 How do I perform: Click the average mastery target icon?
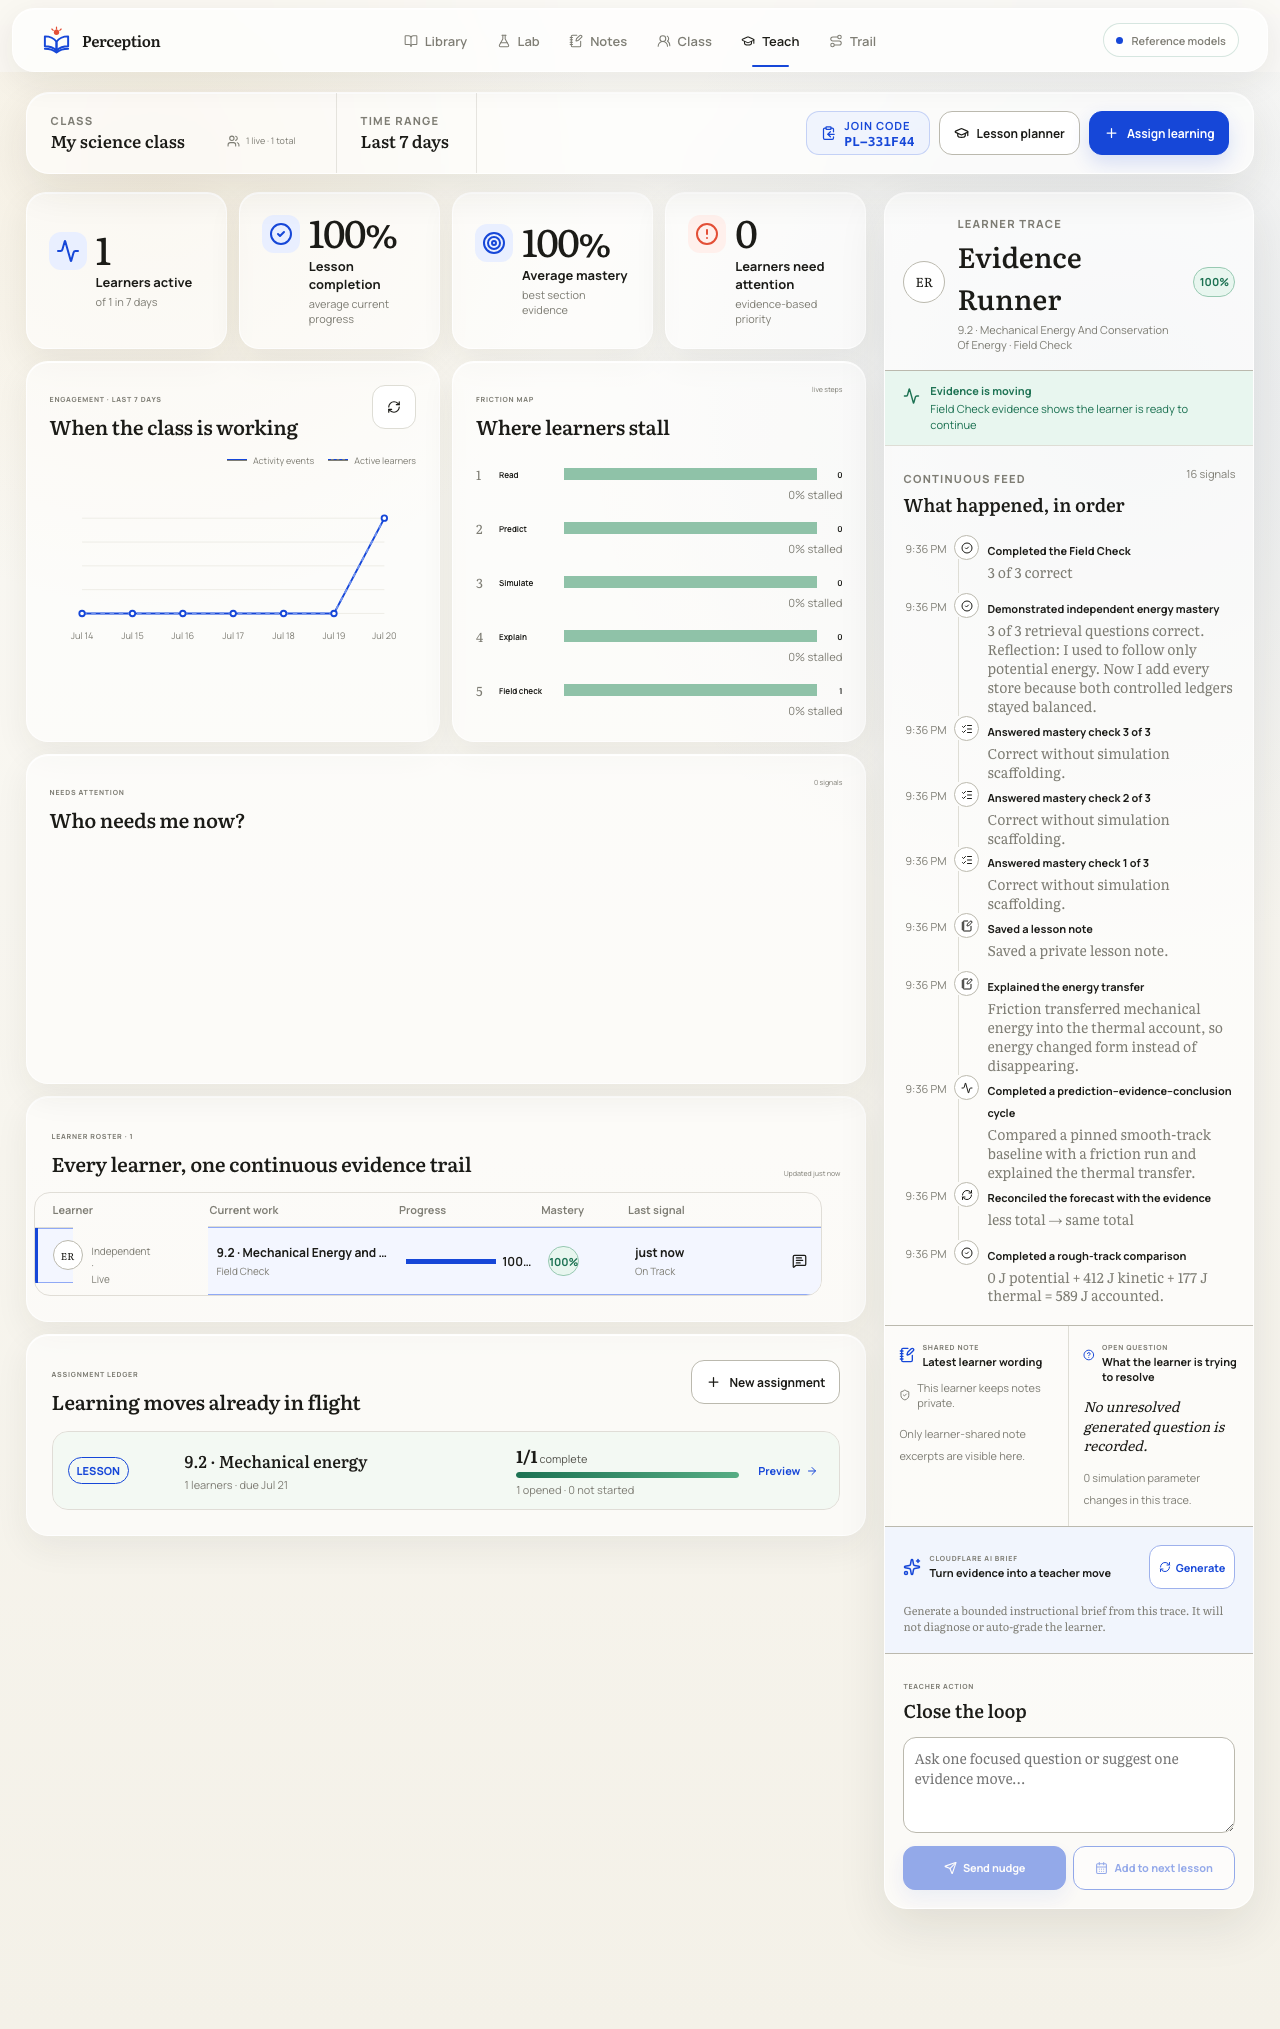494,243
